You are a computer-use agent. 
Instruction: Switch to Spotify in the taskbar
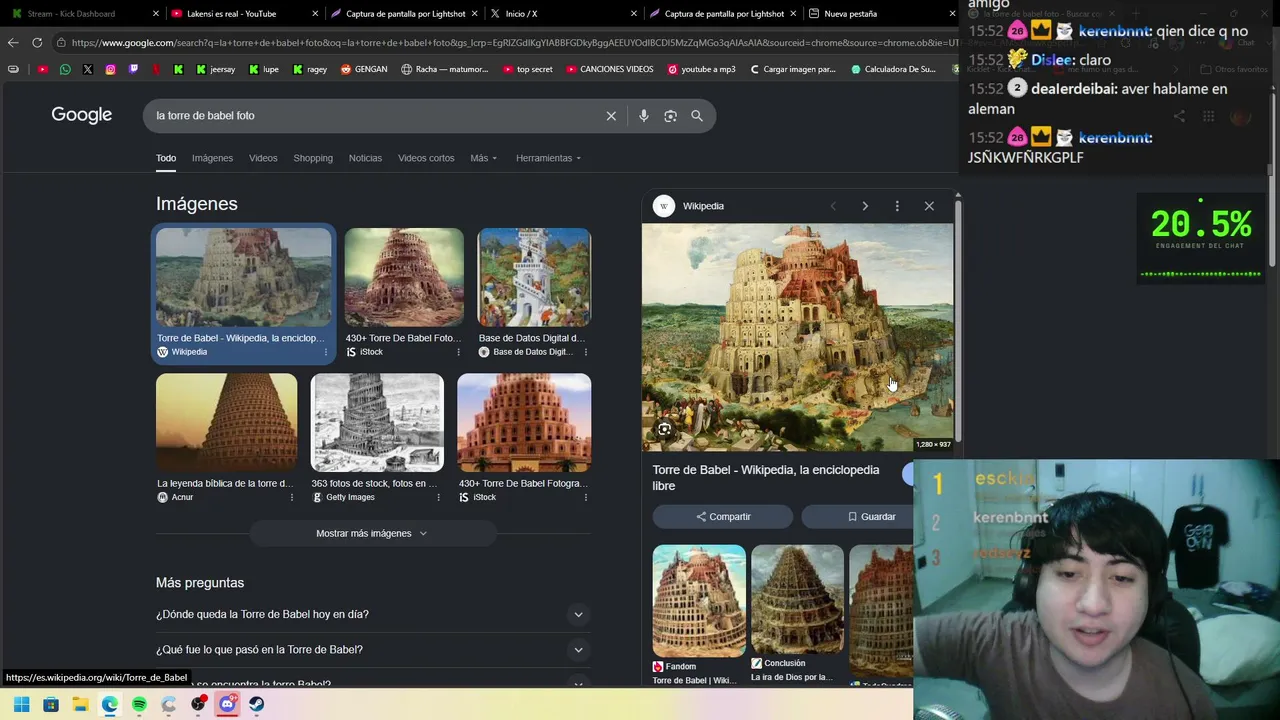139,704
